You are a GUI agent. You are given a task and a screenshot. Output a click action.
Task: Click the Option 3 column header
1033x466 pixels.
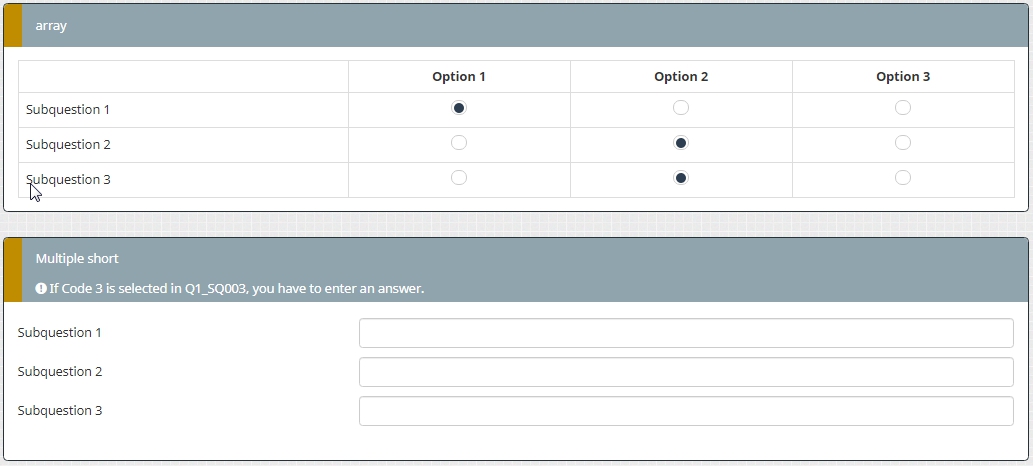pos(903,77)
